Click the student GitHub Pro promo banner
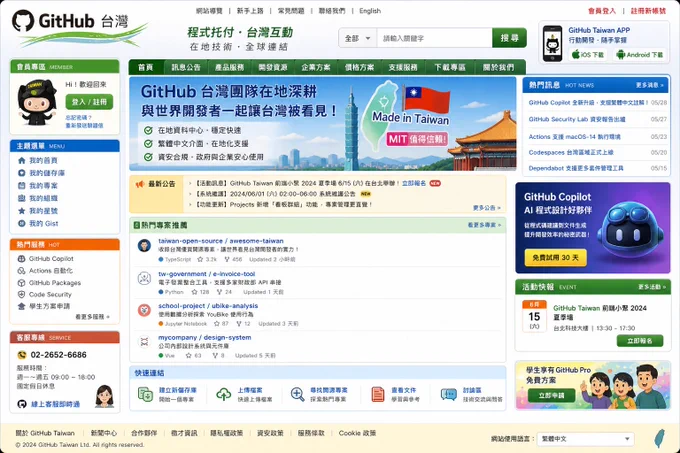680x453 pixels. click(x=593, y=385)
